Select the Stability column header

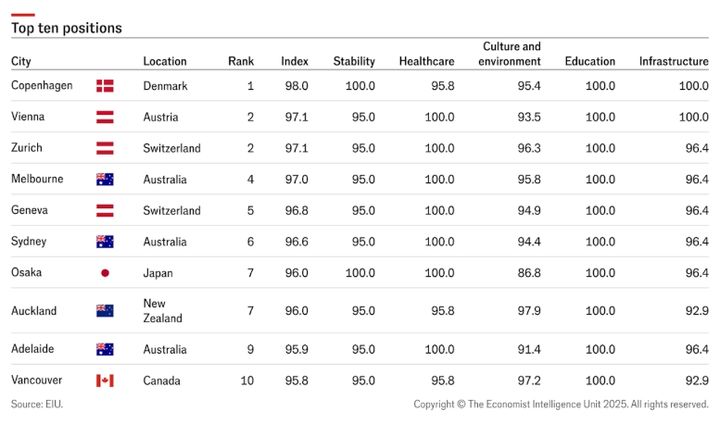coord(354,62)
